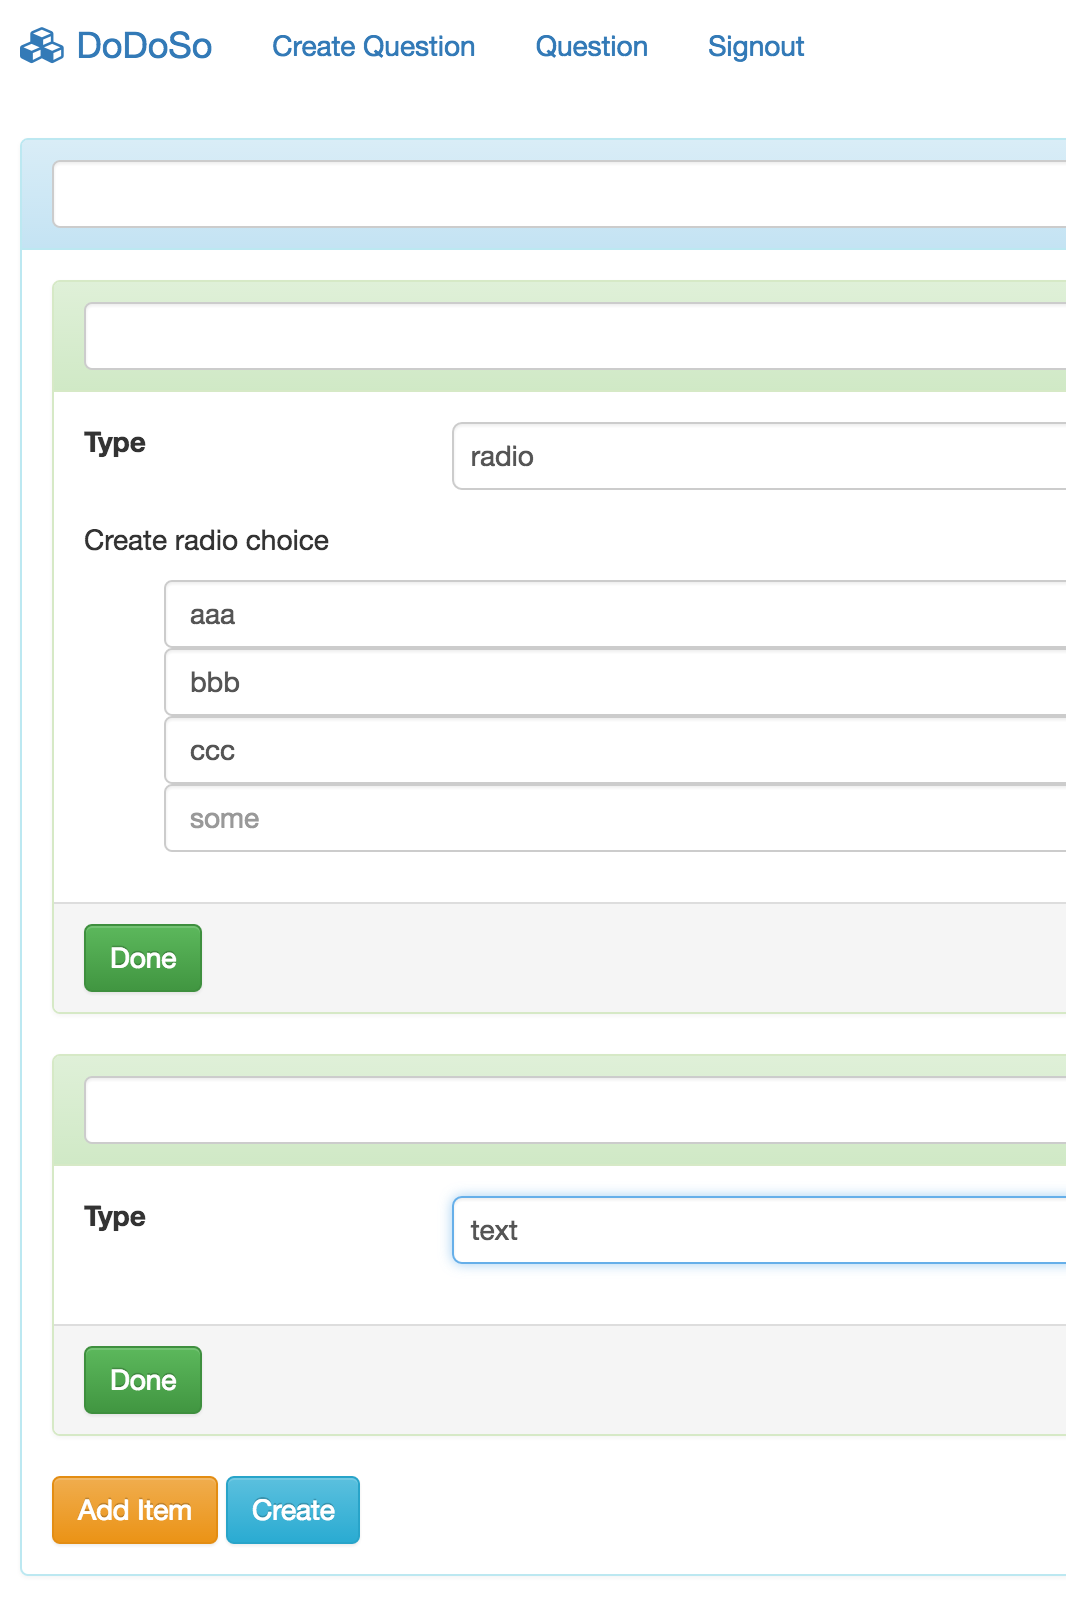
Task: Focus the second item's title input
Action: (576, 1110)
